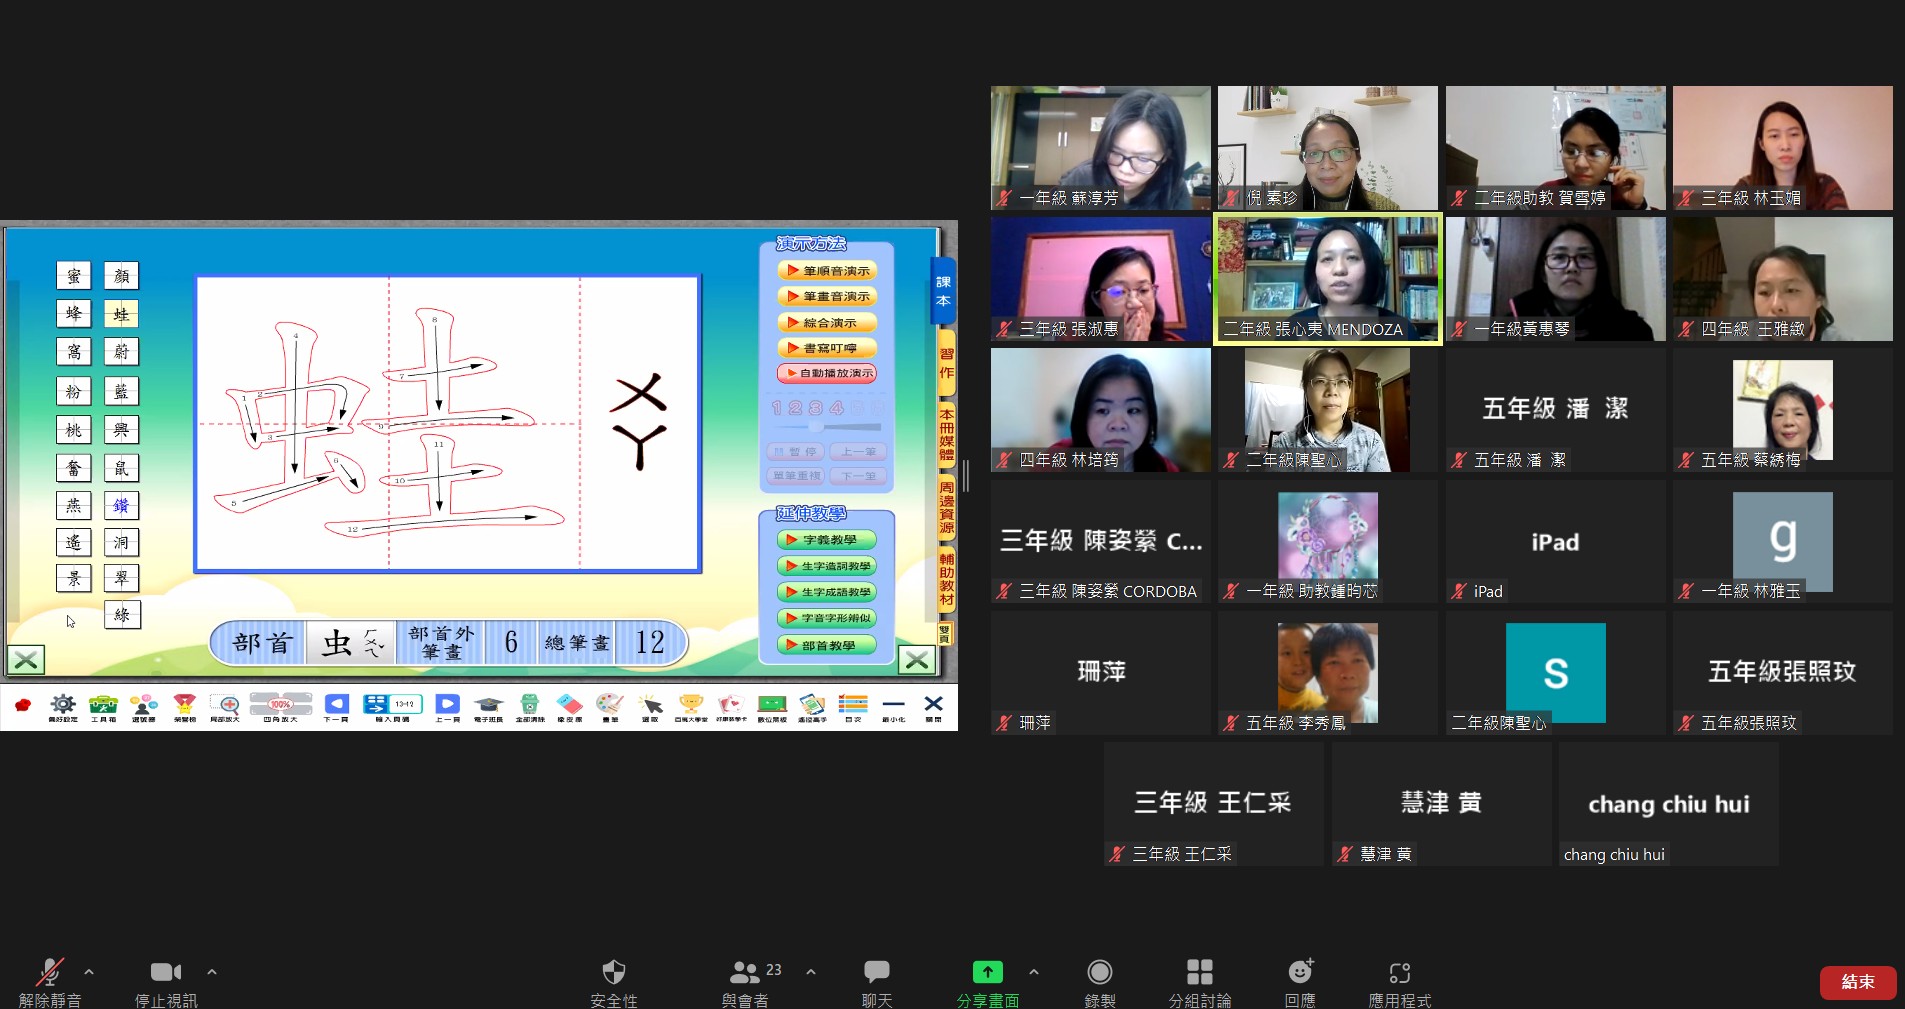Select the character 蜜 from the word list

point(73,275)
